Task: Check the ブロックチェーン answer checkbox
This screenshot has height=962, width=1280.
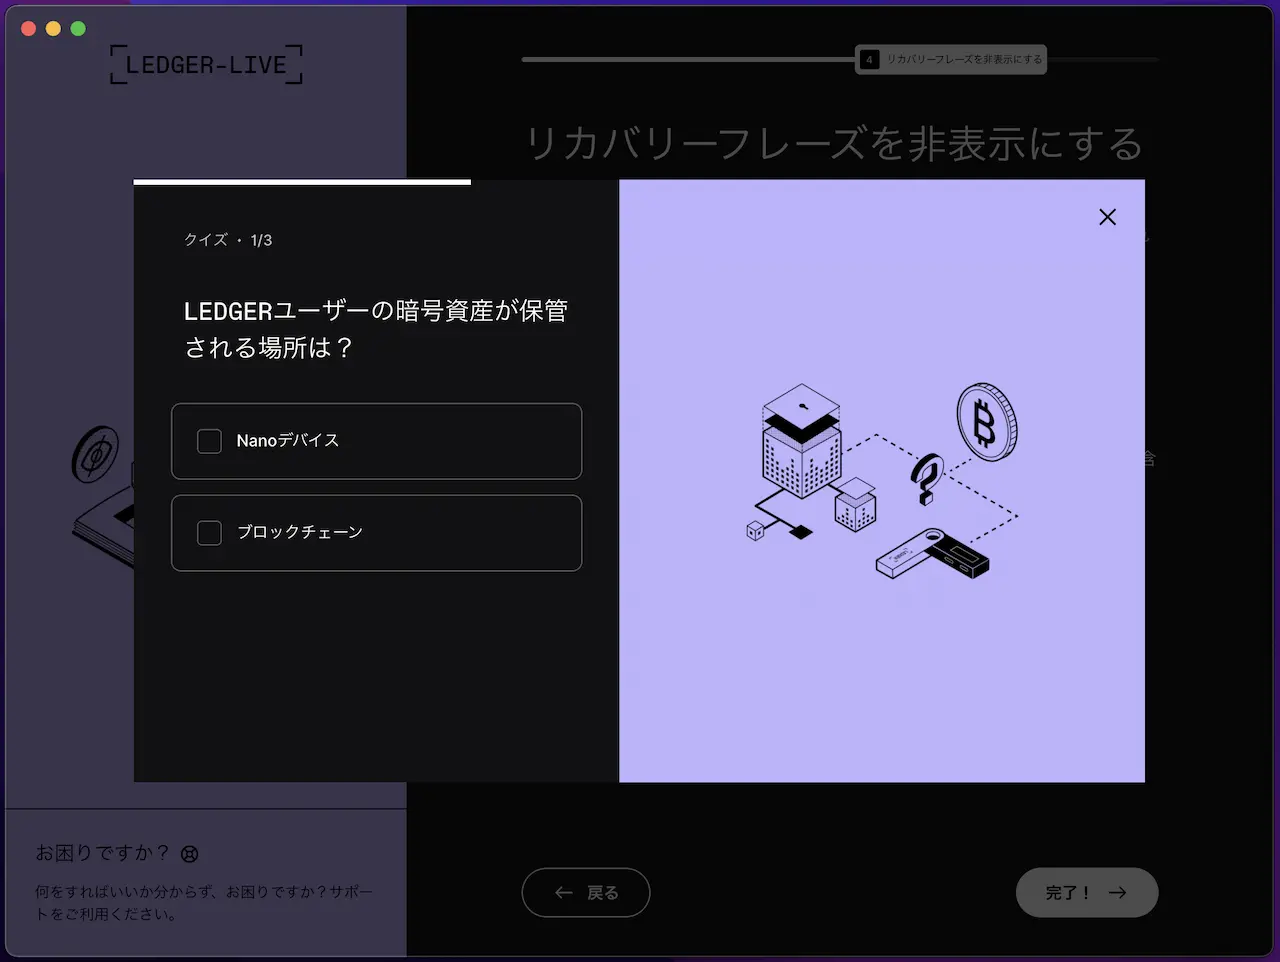Action: [209, 533]
